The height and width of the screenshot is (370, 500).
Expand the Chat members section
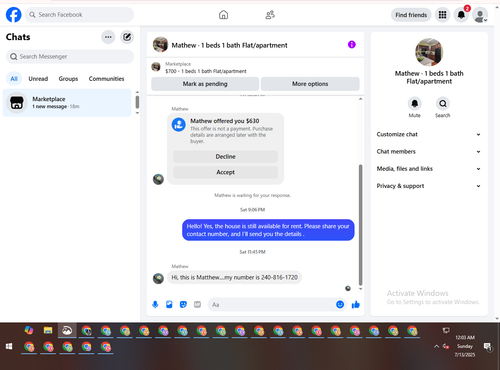coord(429,152)
